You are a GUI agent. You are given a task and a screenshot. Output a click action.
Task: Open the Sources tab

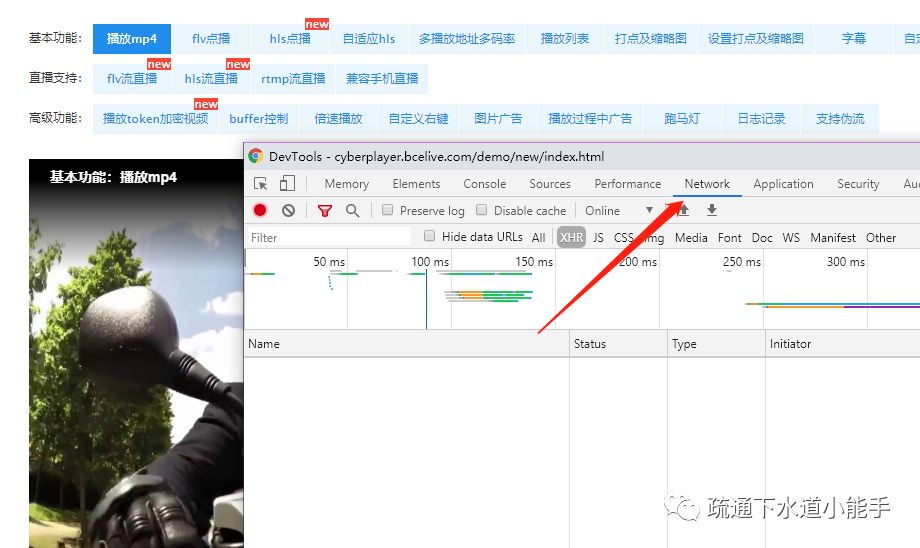[x=550, y=184]
